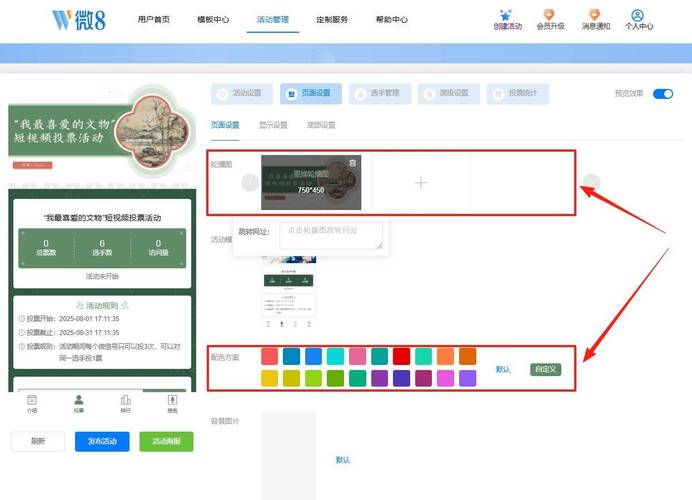Click the 访问量 stat in preview
Image resolution: width=692 pixels, height=500 pixels.
[x=158, y=248]
